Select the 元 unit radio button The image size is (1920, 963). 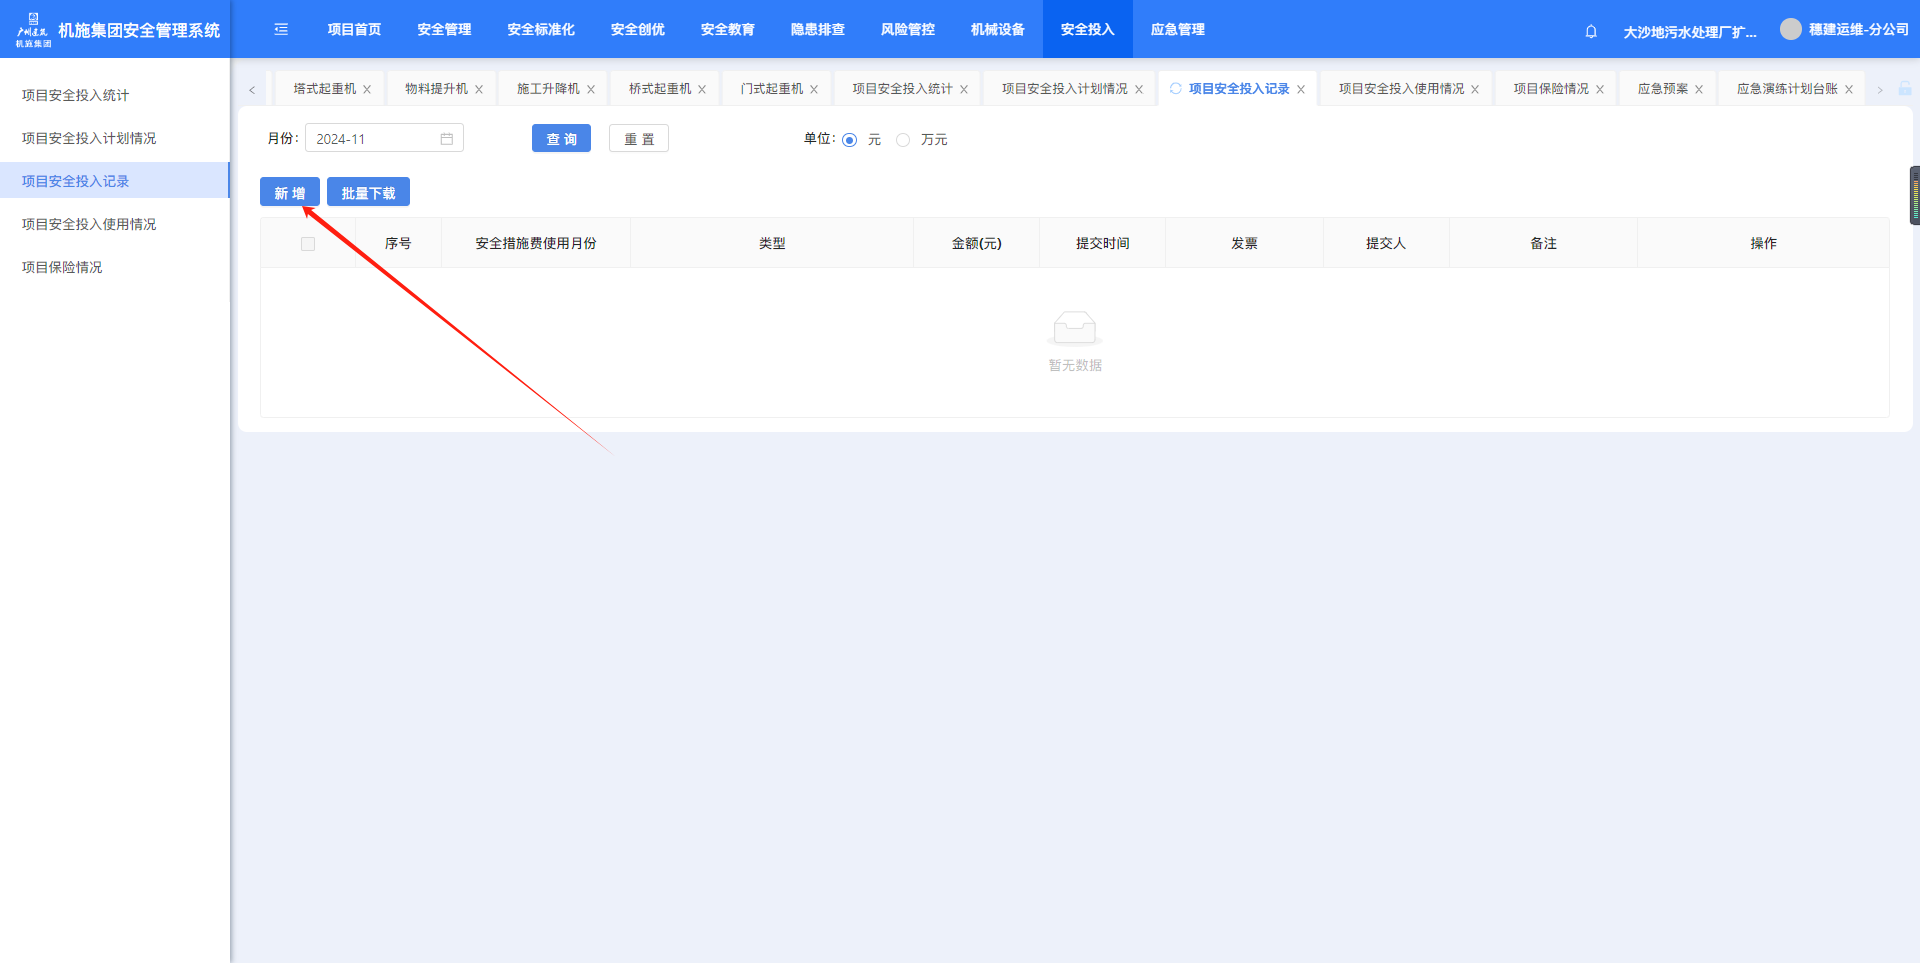tap(850, 140)
